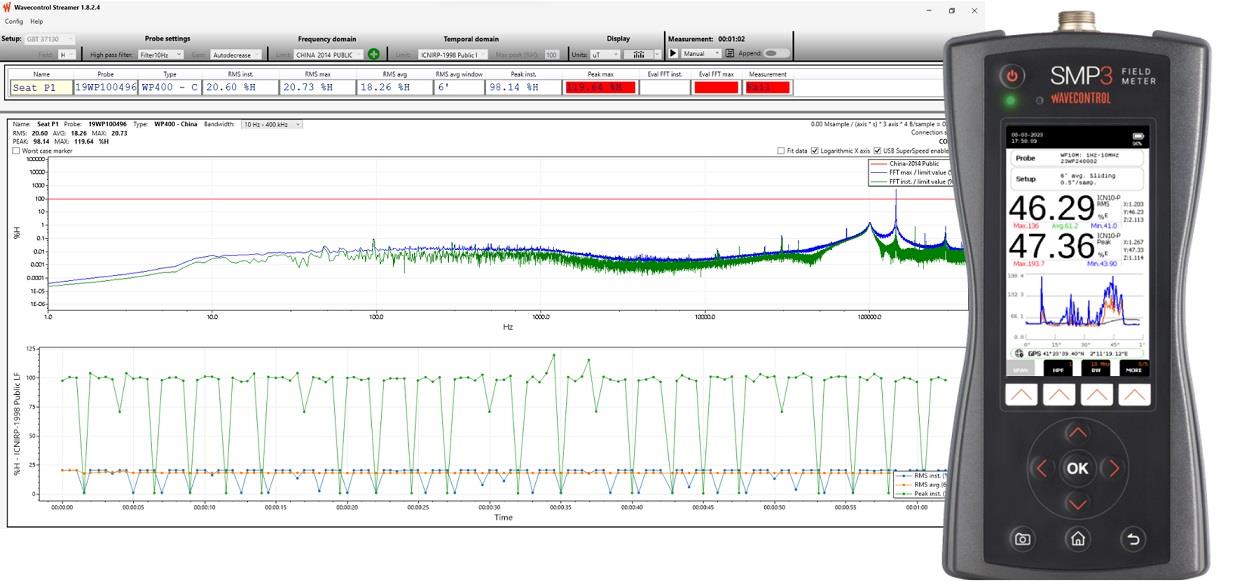The height and width of the screenshot is (582, 1235).
Task: Click the fourth SMP3 up-arrow softkey
Action: pyautogui.click(x=1133, y=396)
